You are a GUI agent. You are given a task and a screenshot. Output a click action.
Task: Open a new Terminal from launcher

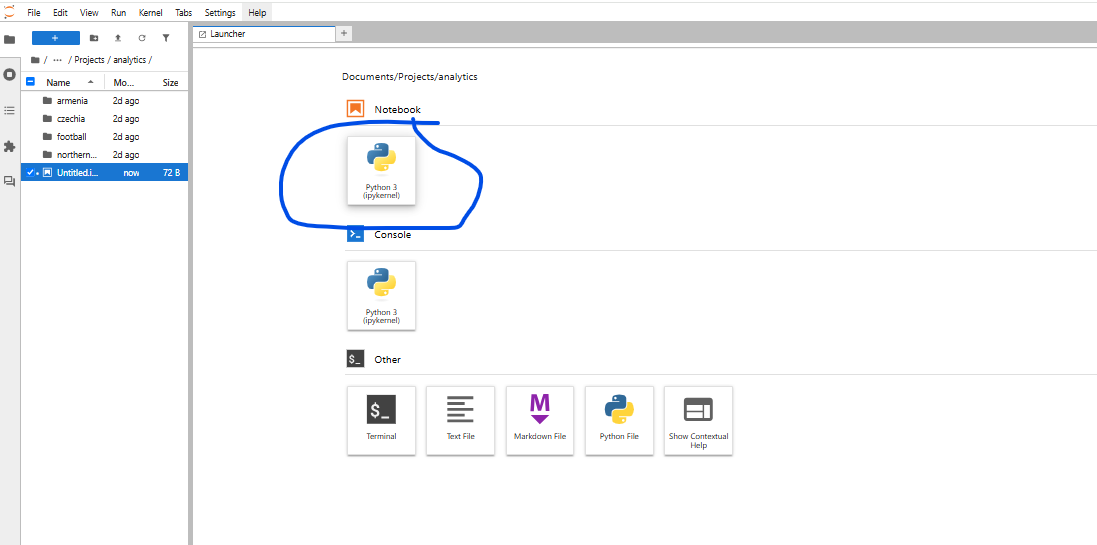tap(381, 420)
